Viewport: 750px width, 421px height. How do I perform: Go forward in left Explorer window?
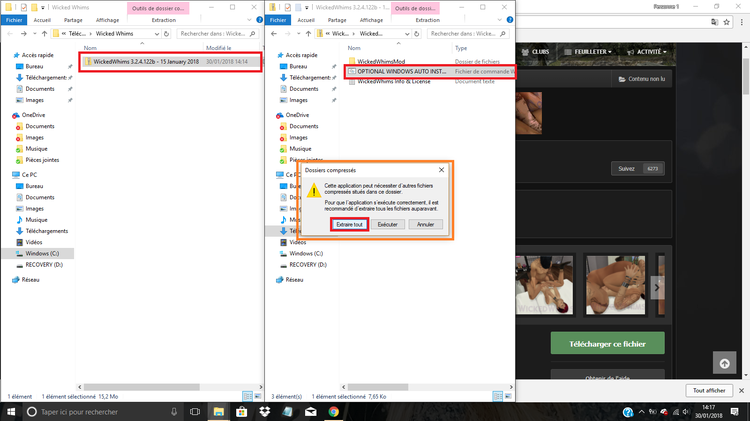pos(23,33)
